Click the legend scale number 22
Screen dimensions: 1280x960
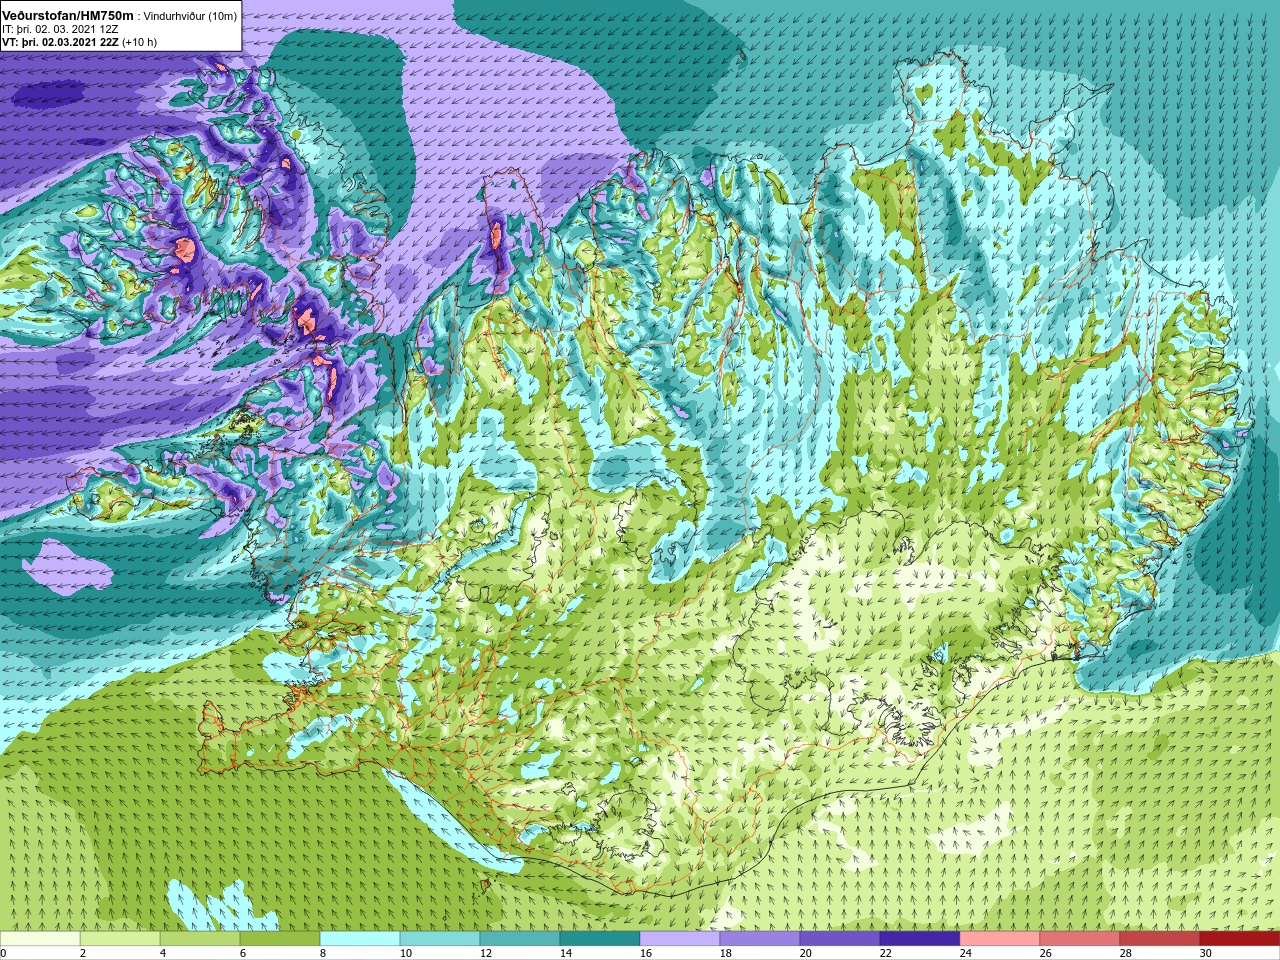(x=885, y=954)
